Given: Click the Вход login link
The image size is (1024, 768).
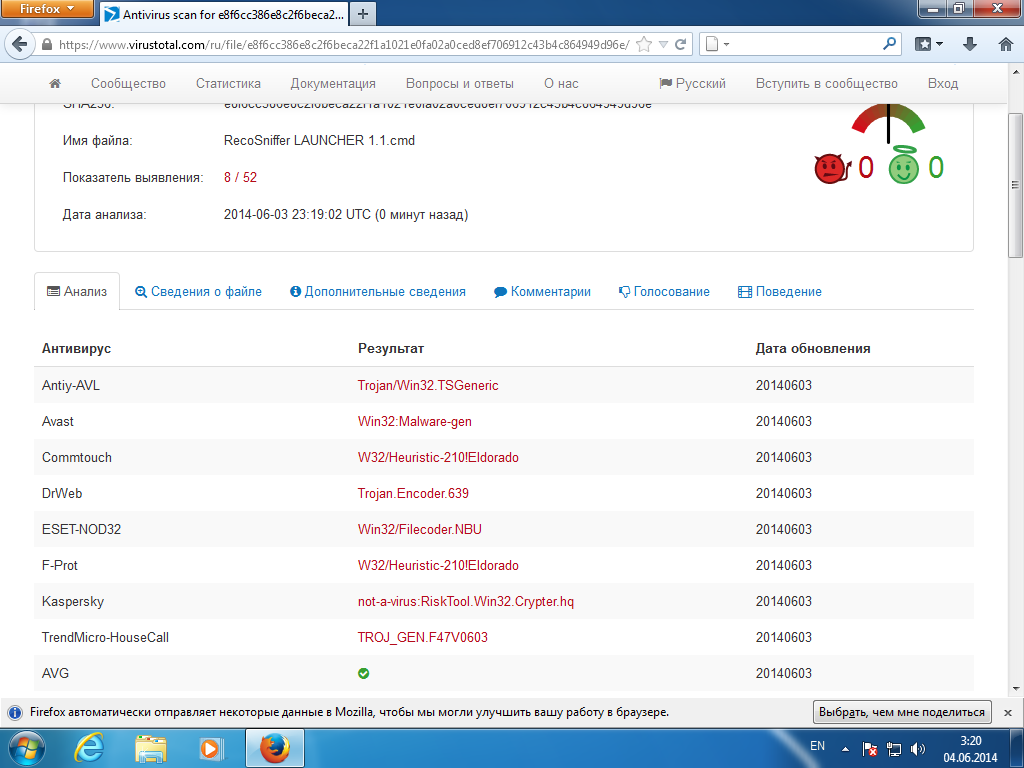Looking at the screenshot, I should (942, 84).
